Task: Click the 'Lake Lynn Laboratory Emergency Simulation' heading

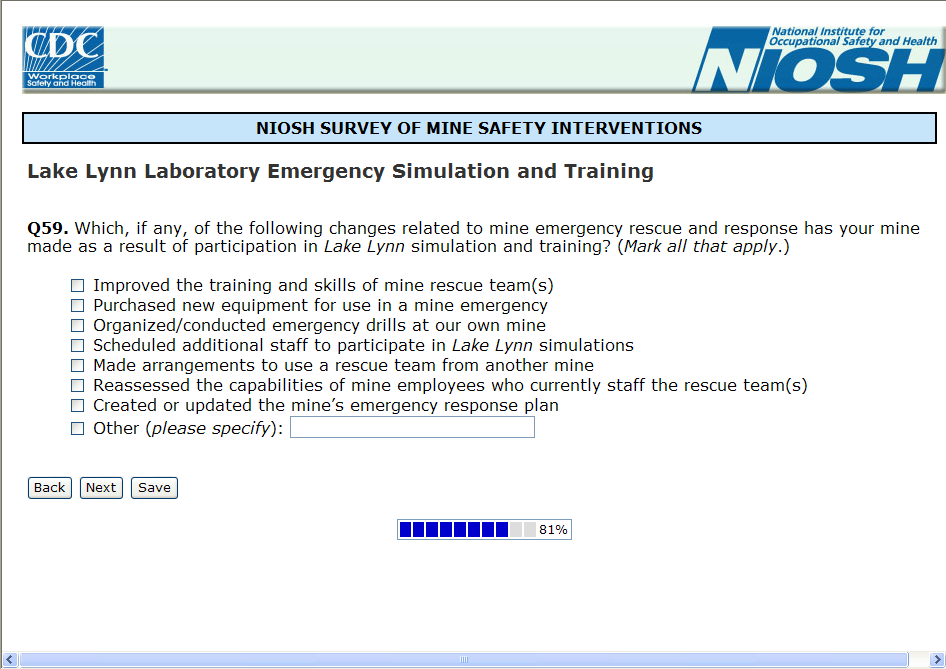Action: point(340,171)
